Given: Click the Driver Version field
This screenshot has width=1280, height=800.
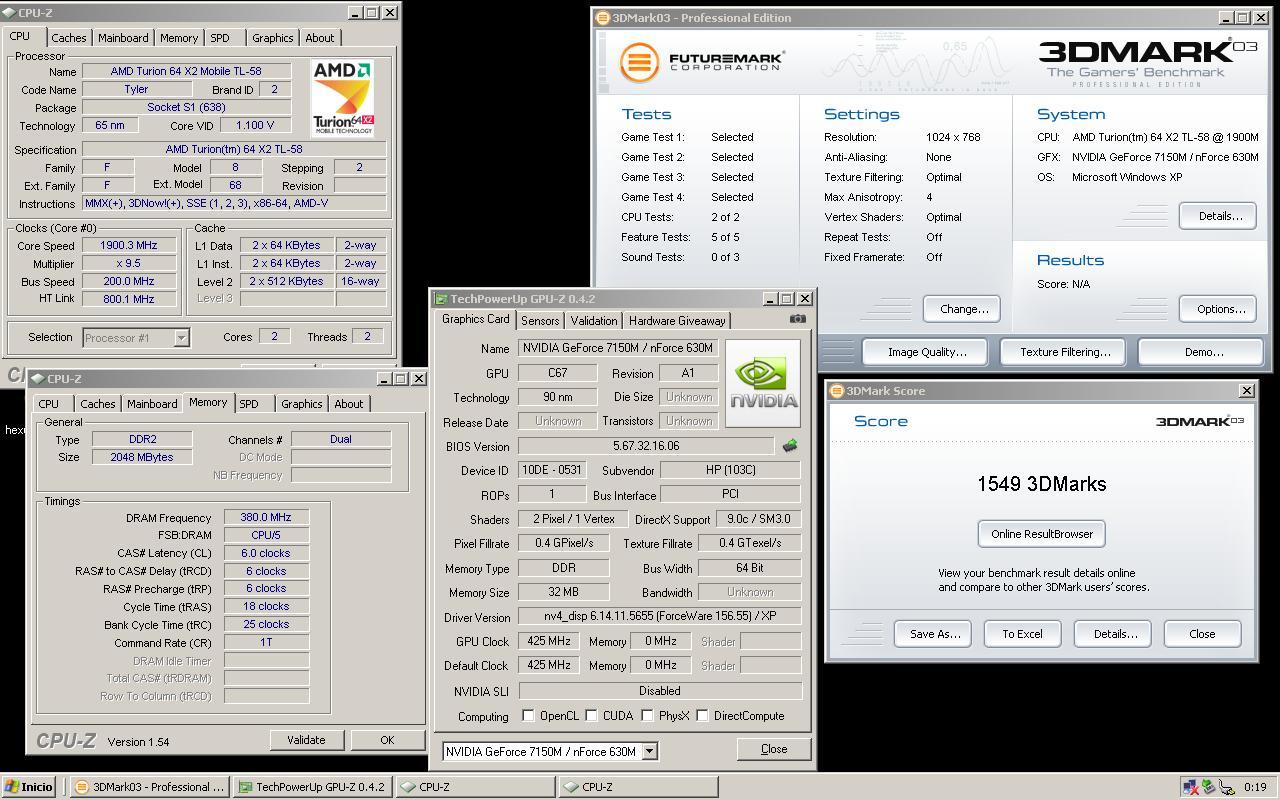Looking at the screenshot, I should (x=660, y=617).
